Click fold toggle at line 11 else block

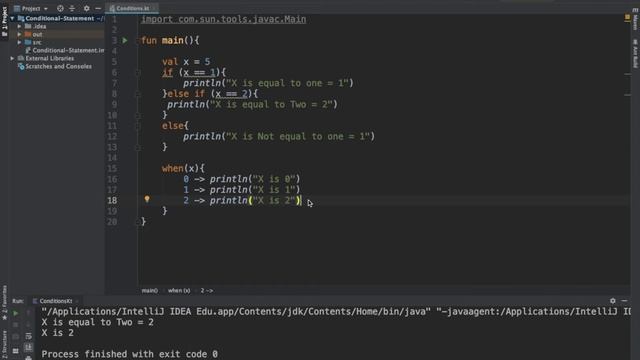138,126
